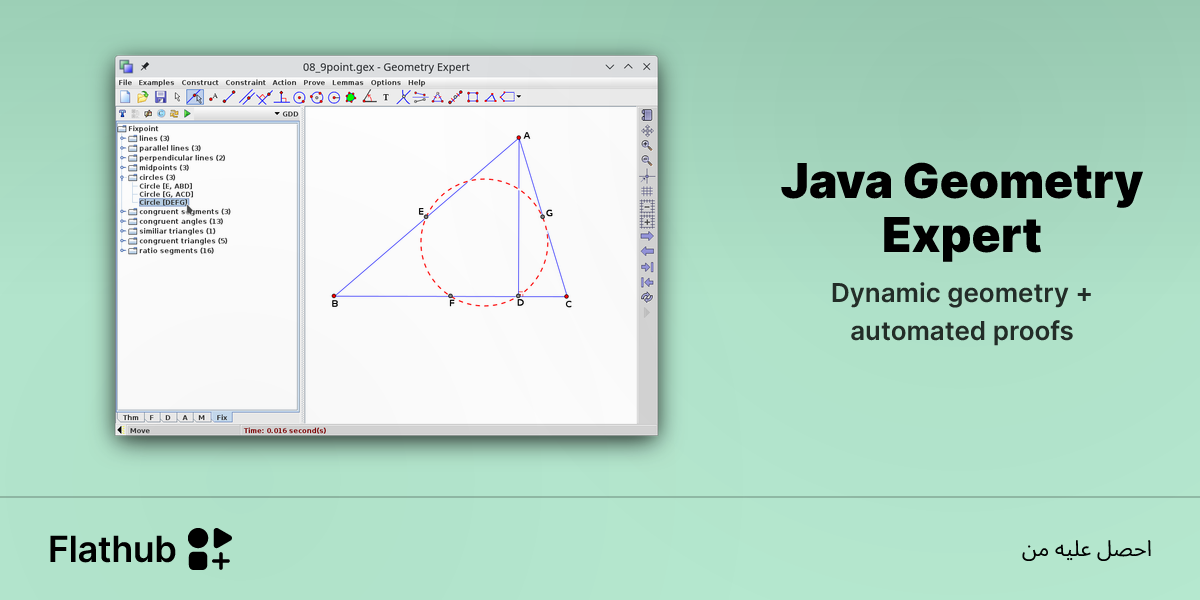Choose the arrow Select pointer tool

(x=178, y=97)
